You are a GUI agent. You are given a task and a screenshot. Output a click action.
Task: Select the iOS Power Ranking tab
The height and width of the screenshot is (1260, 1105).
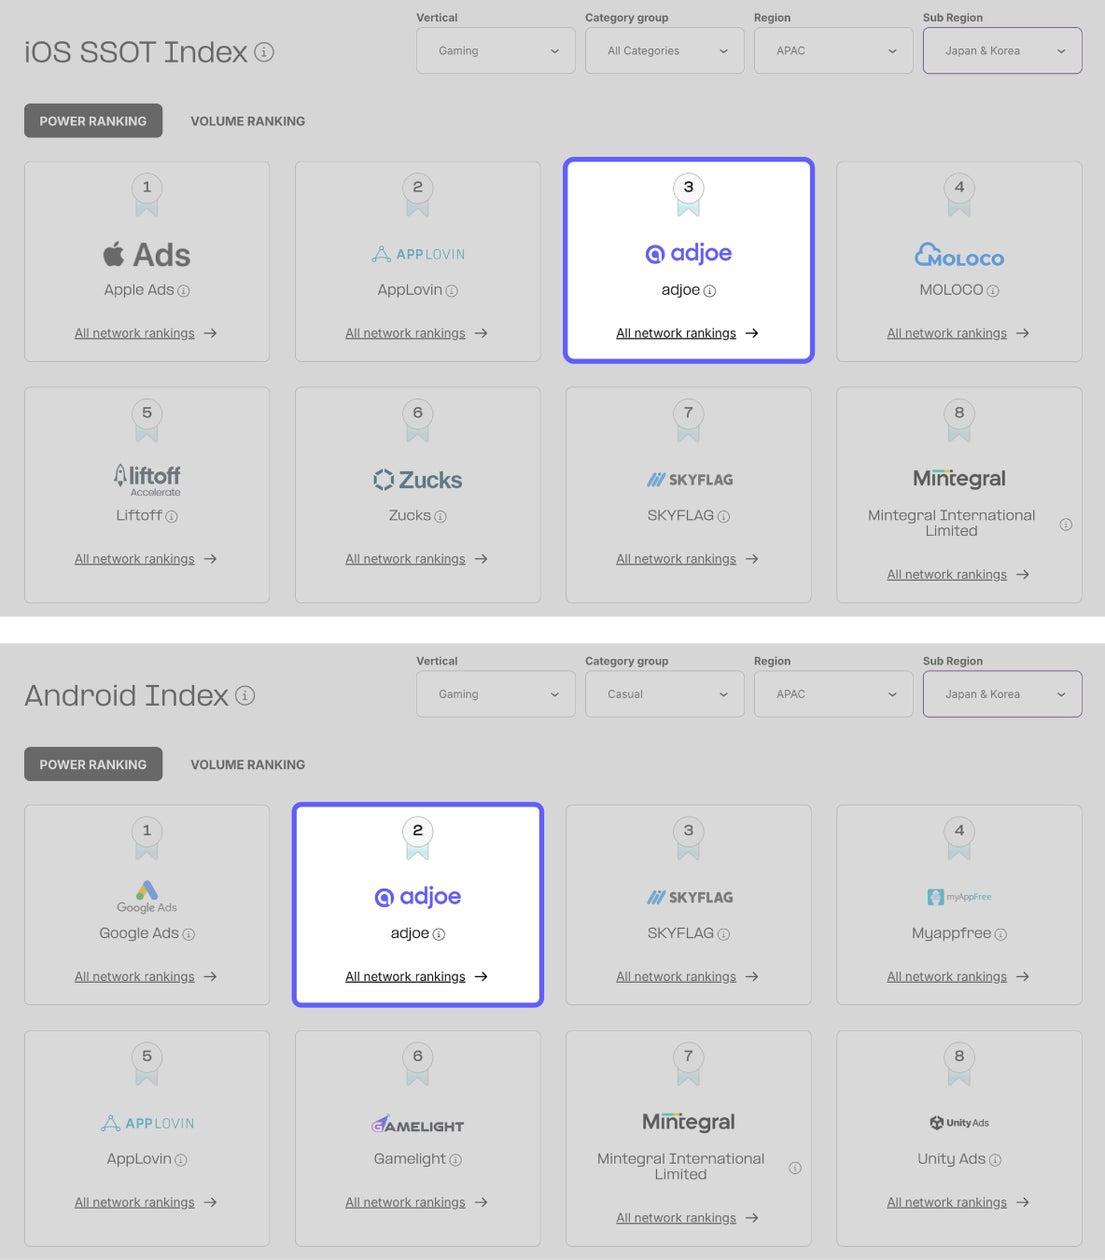point(93,121)
